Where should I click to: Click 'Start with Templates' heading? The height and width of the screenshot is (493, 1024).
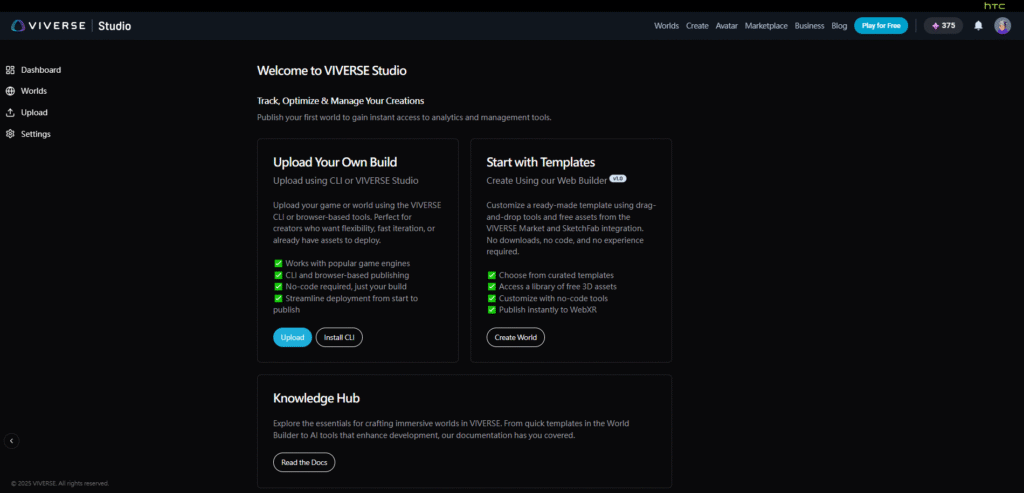[x=541, y=162]
